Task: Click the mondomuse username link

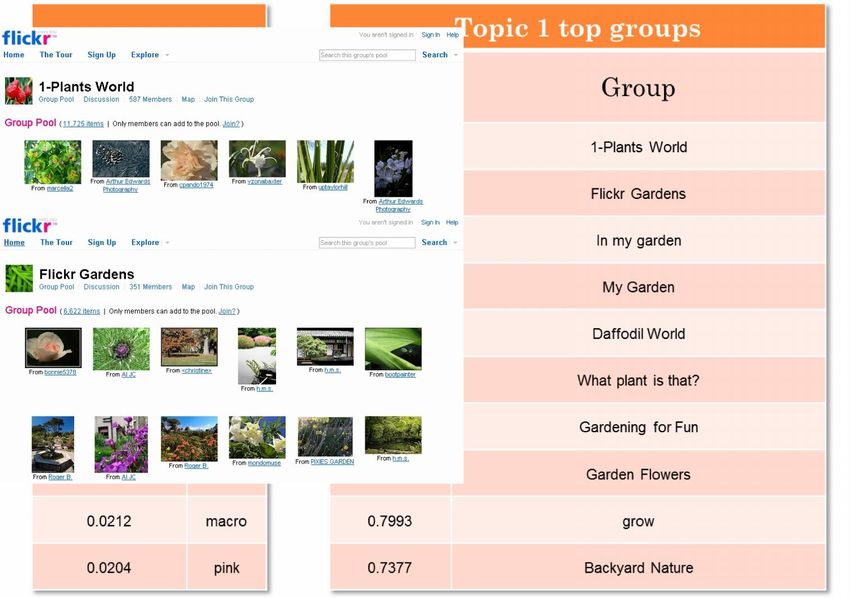Action: pyautogui.click(x=264, y=463)
